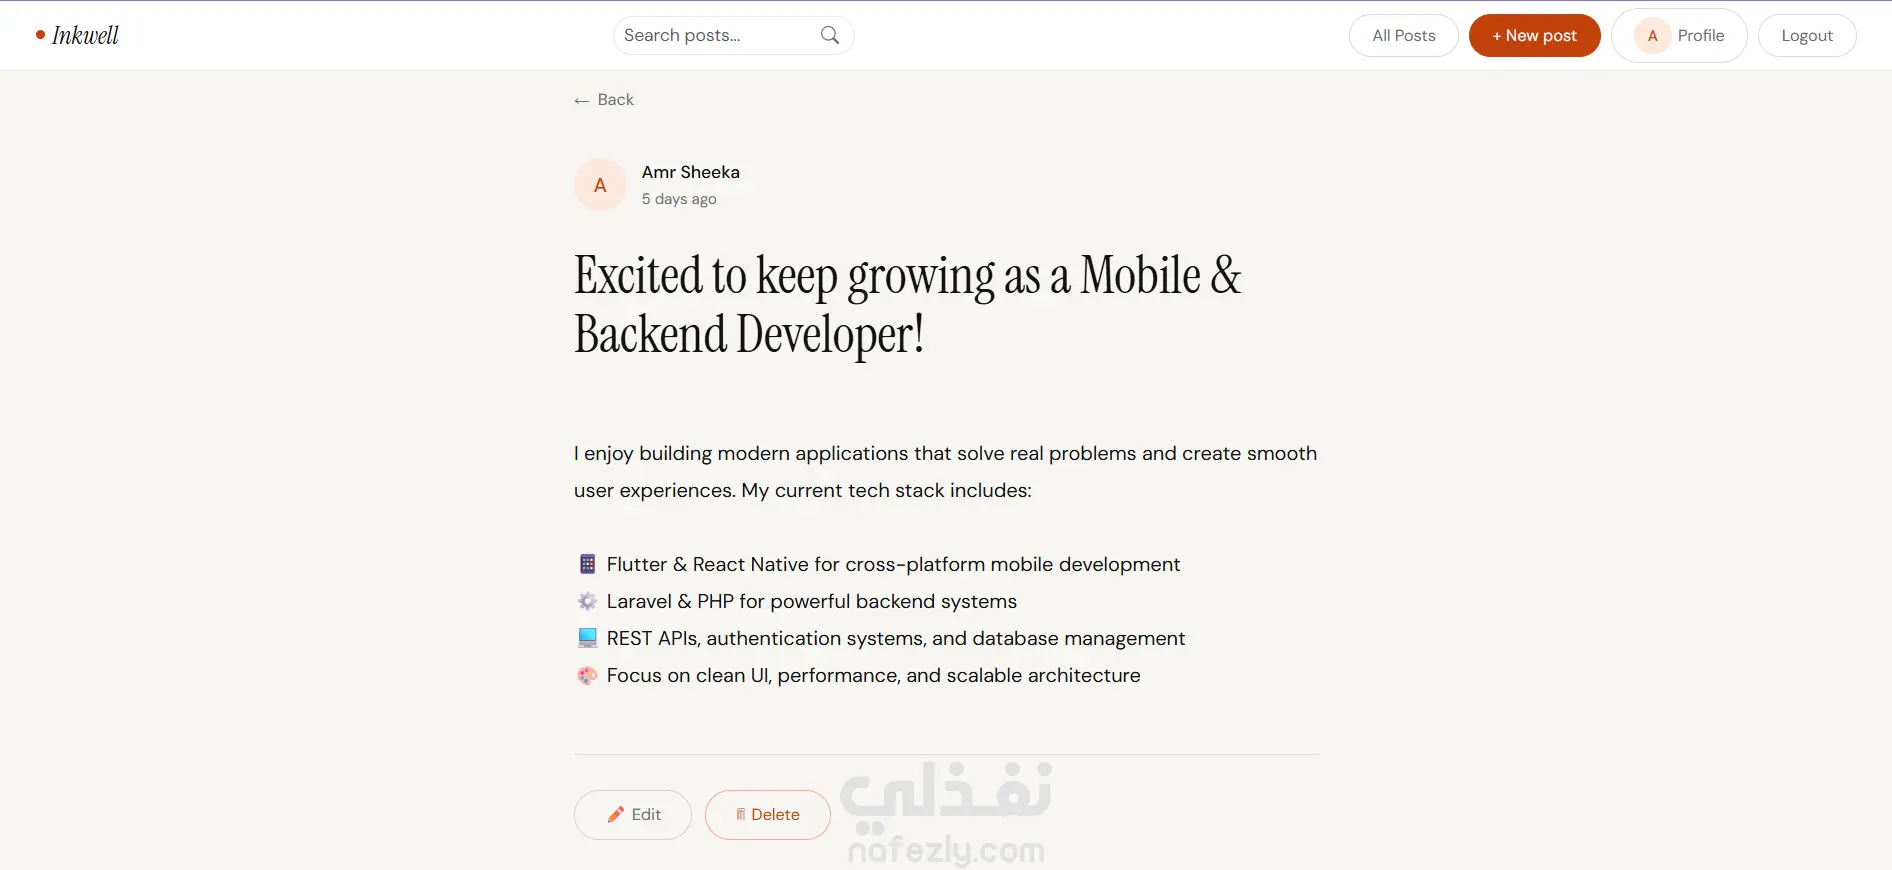The width and height of the screenshot is (1892, 870).
Task: Click the mobile phone emoji bullet
Action: [x=587, y=564]
